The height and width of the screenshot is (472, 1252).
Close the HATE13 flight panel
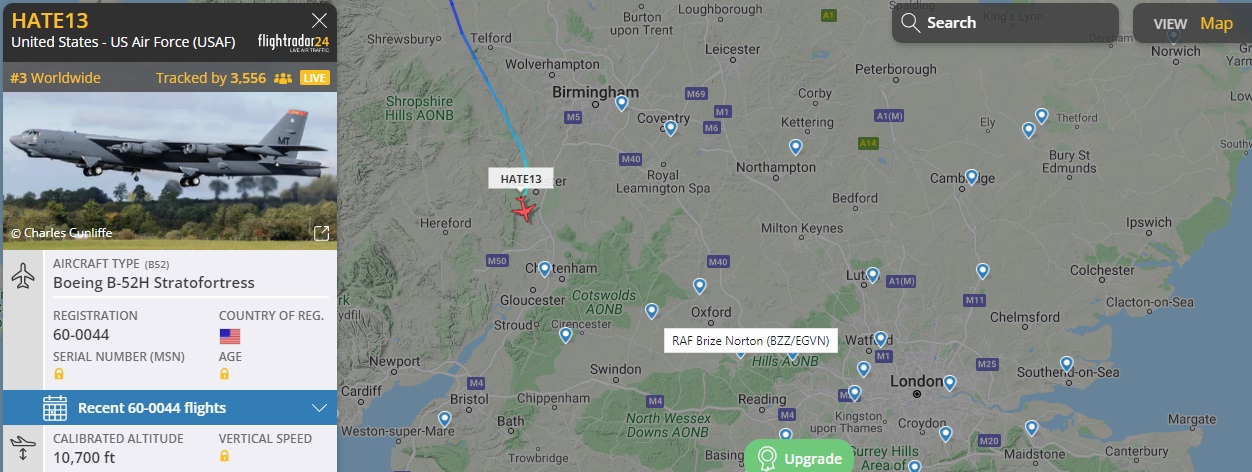click(320, 20)
